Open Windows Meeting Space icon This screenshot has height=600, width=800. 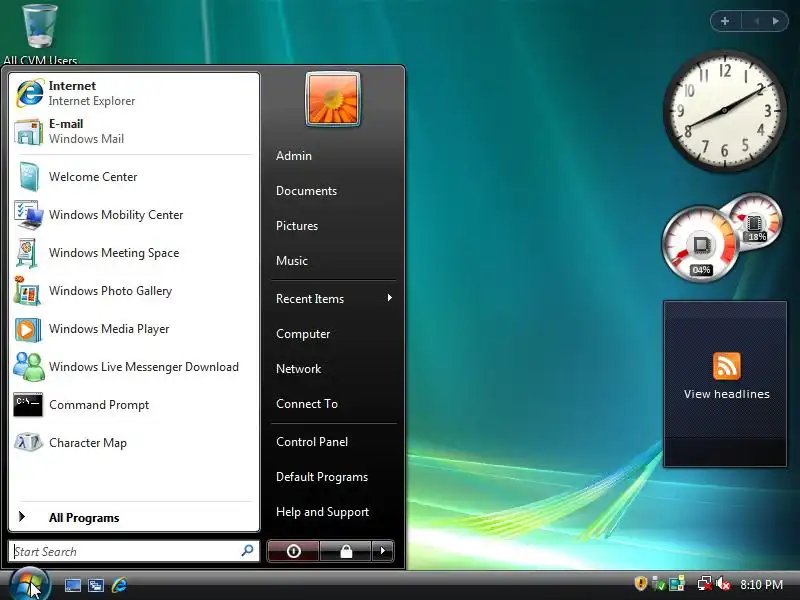(x=28, y=253)
